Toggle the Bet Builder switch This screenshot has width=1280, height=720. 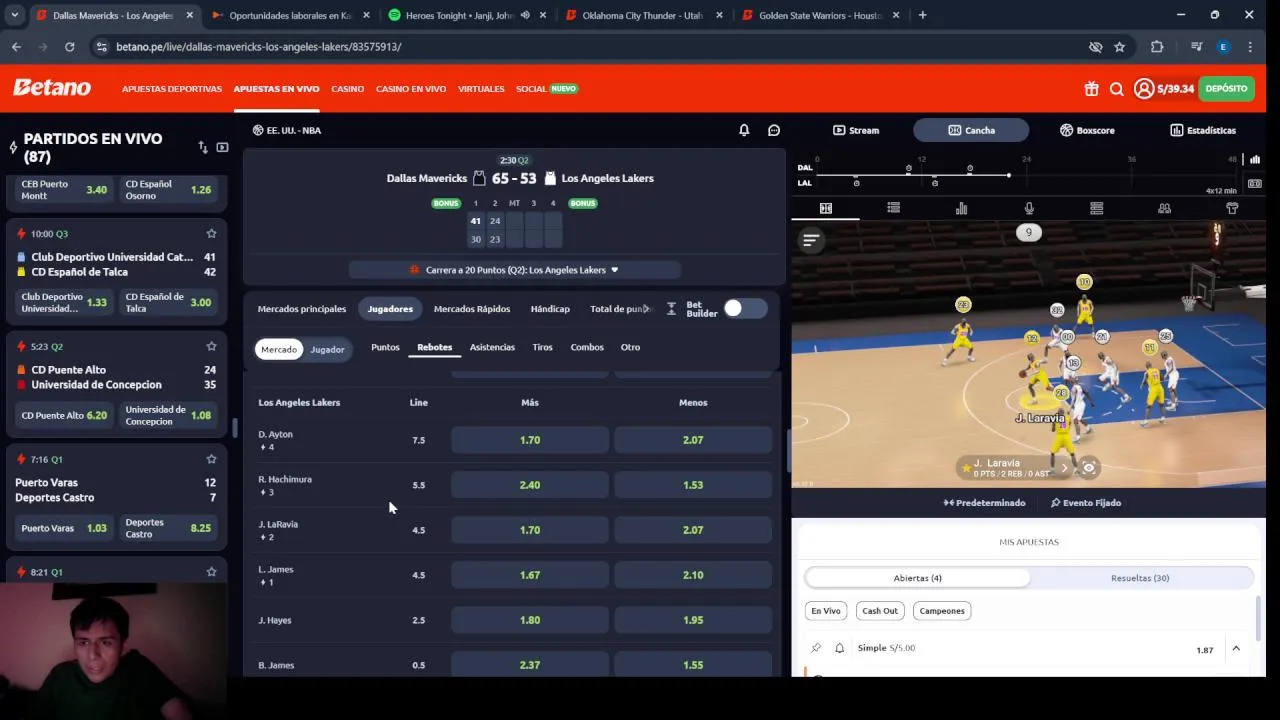pos(745,308)
